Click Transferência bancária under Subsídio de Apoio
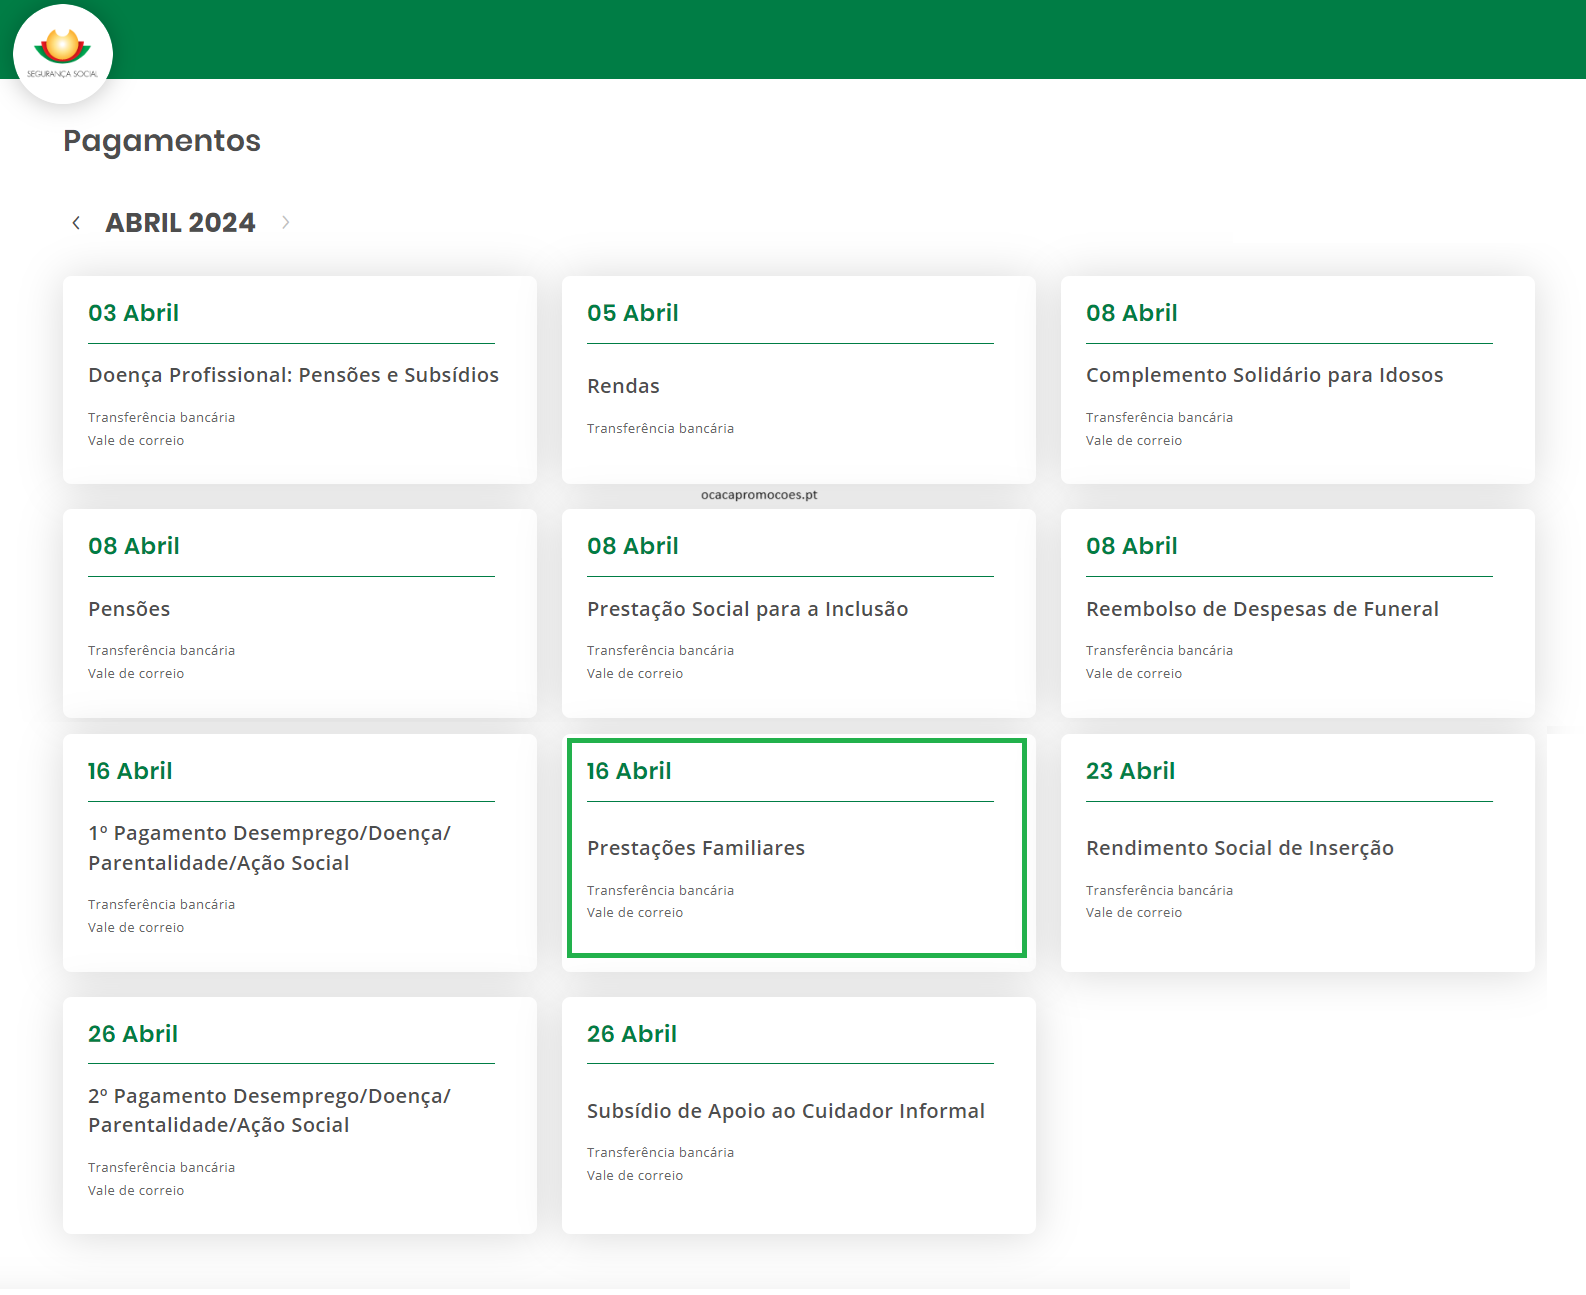The height and width of the screenshot is (1295, 1586). click(x=660, y=1152)
